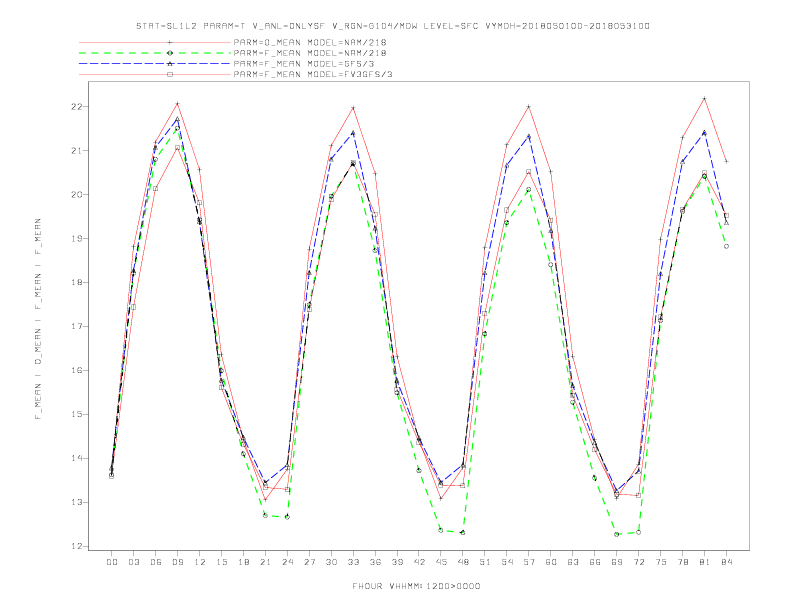Select legend entry PARM=F_MEAN MODEL=GFS/3
792x612 pixels.
(304, 64)
